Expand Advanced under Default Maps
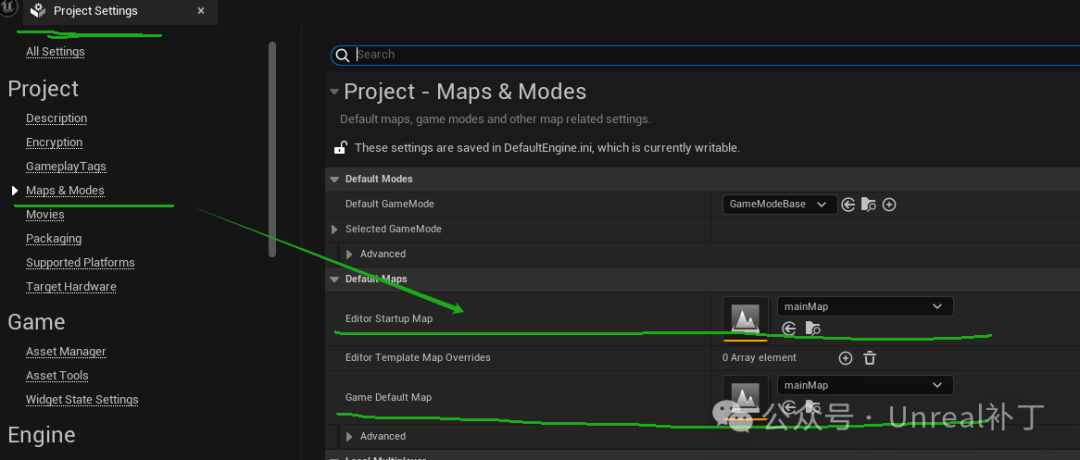Screen dimensions: 1080x460 [x=349, y=437]
